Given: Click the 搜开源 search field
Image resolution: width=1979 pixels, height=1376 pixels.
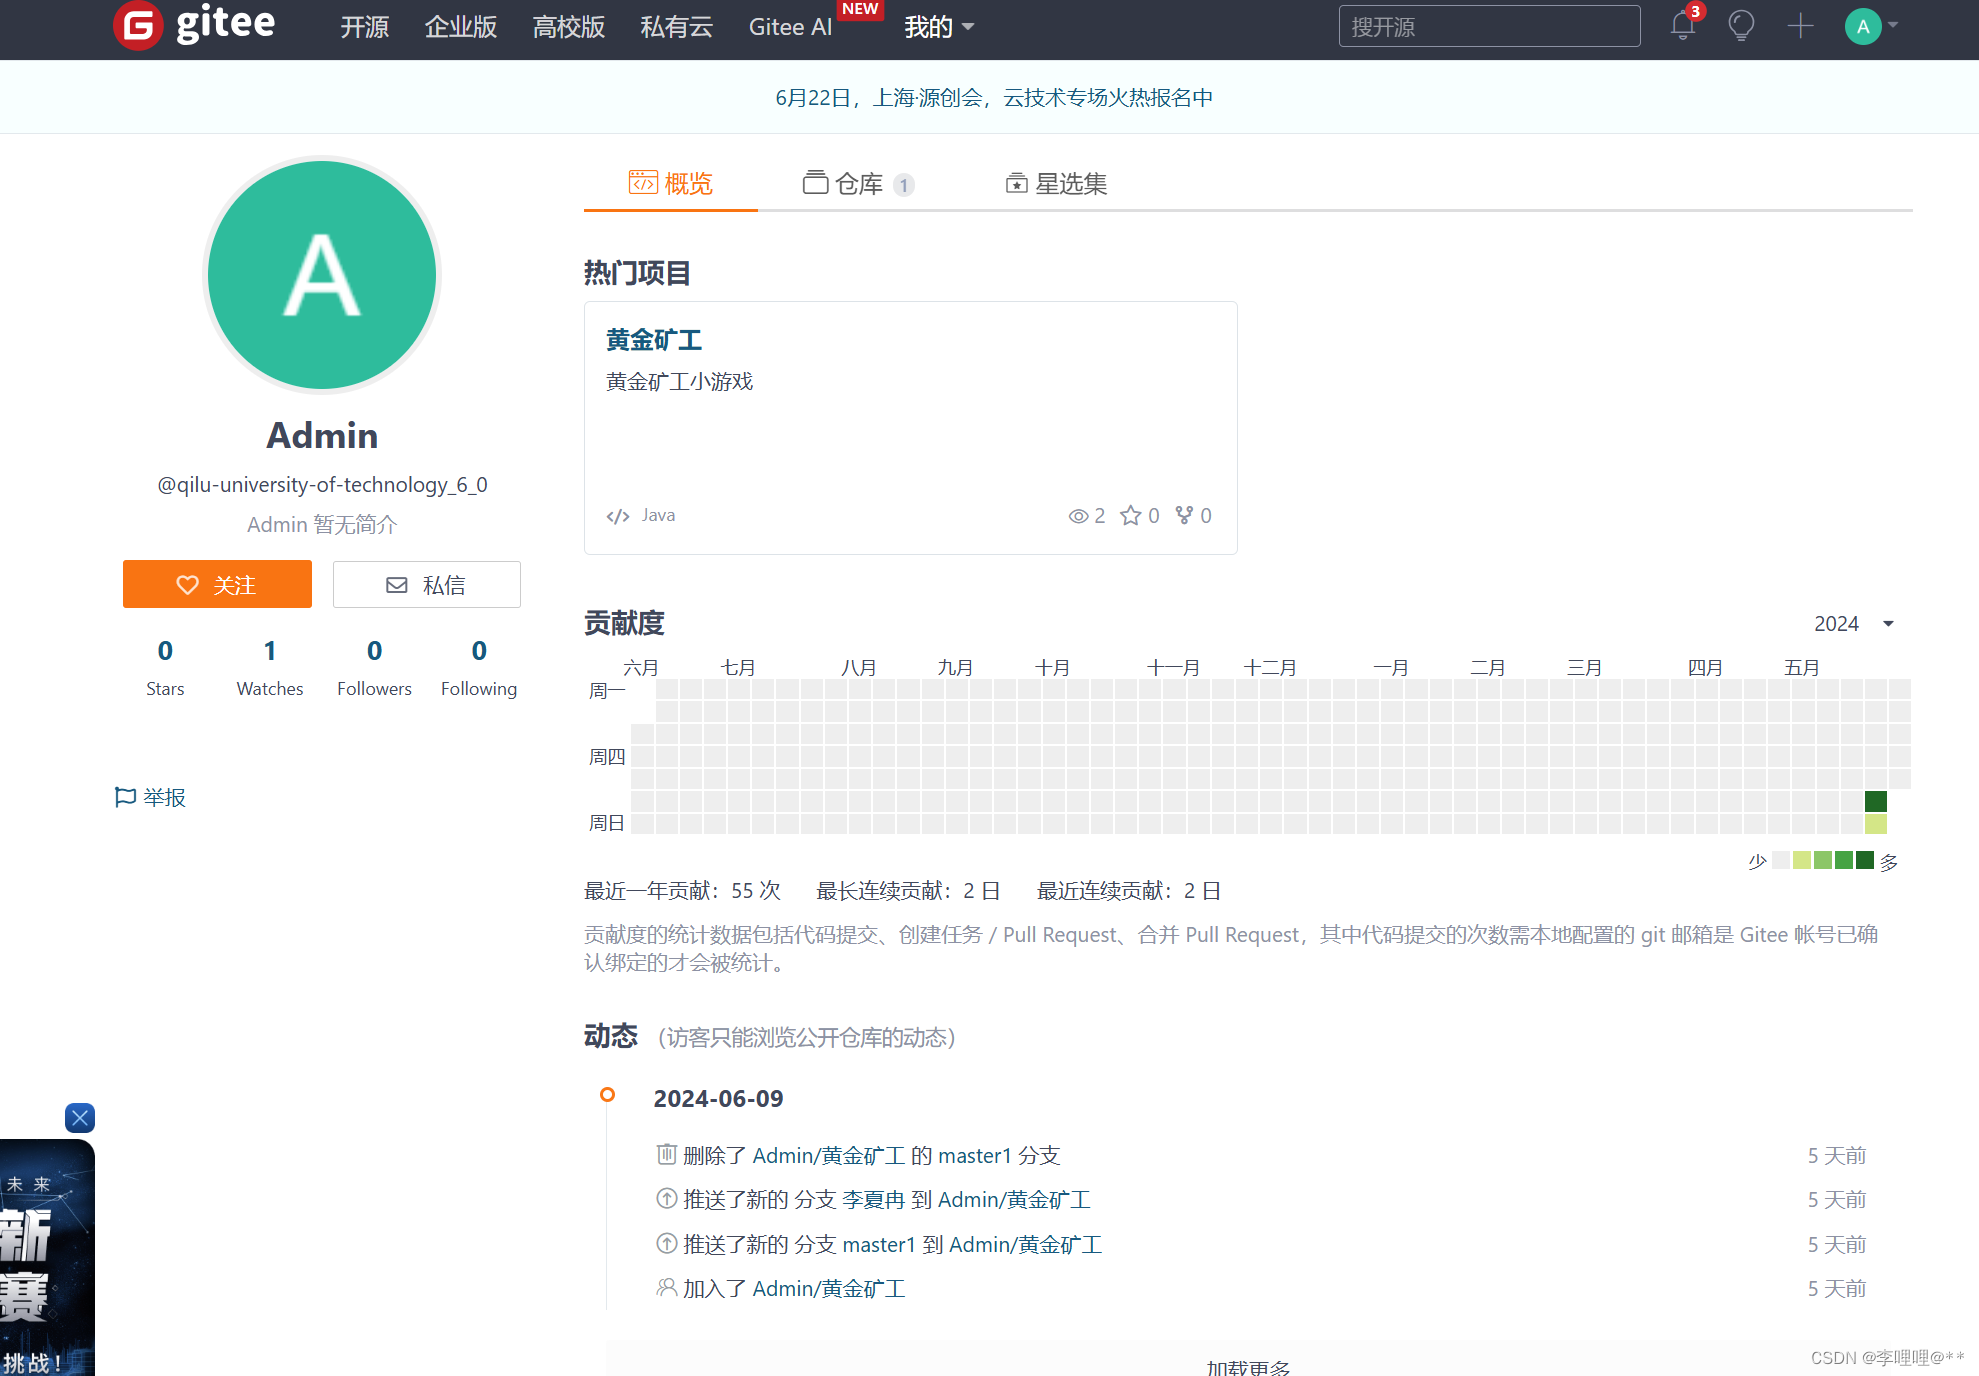Looking at the screenshot, I should point(1488,27).
